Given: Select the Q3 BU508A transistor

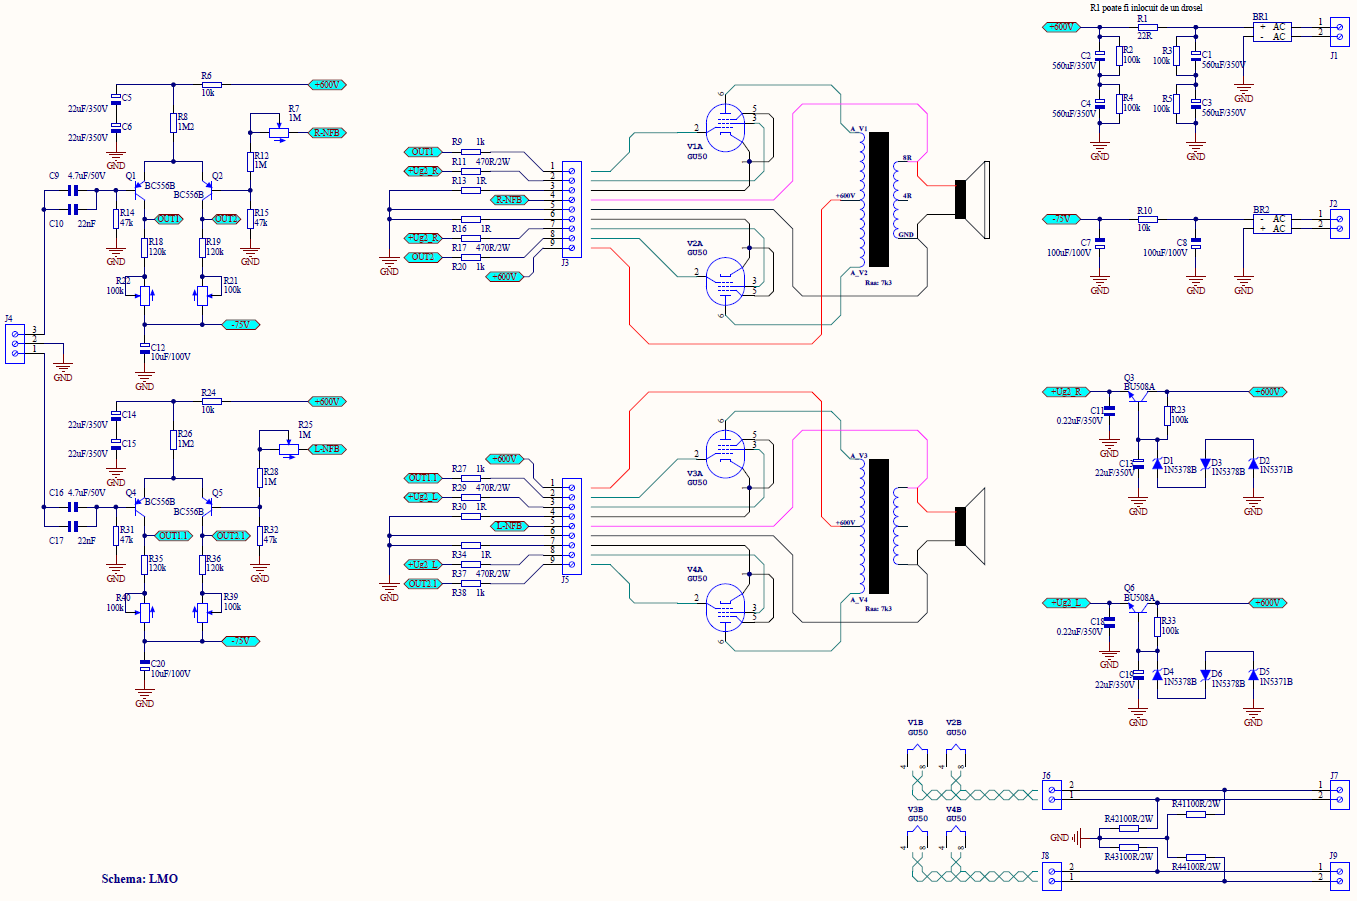Looking at the screenshot, I should pyautogui.click(x=1138, y=397).
